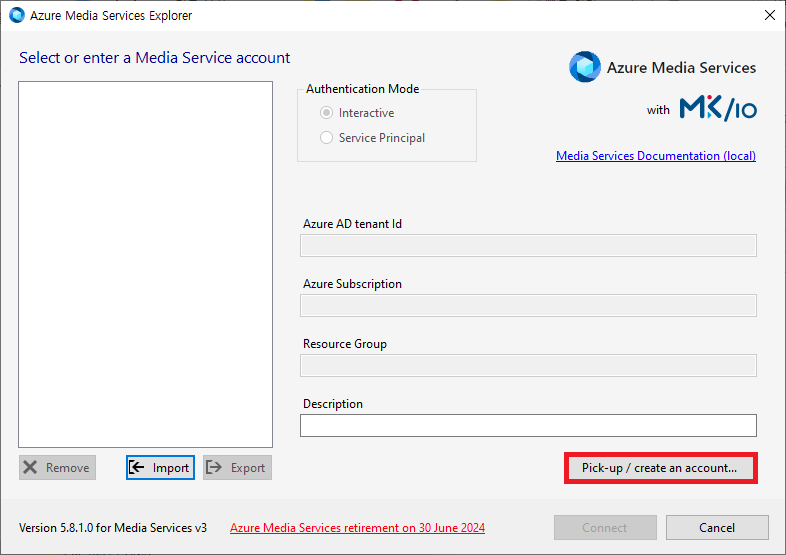Image resolution: width=786 pixels, height=555 pixels.
Task: Click the Resource Group field
Action: pyautogui.click(x=528, y=365)
